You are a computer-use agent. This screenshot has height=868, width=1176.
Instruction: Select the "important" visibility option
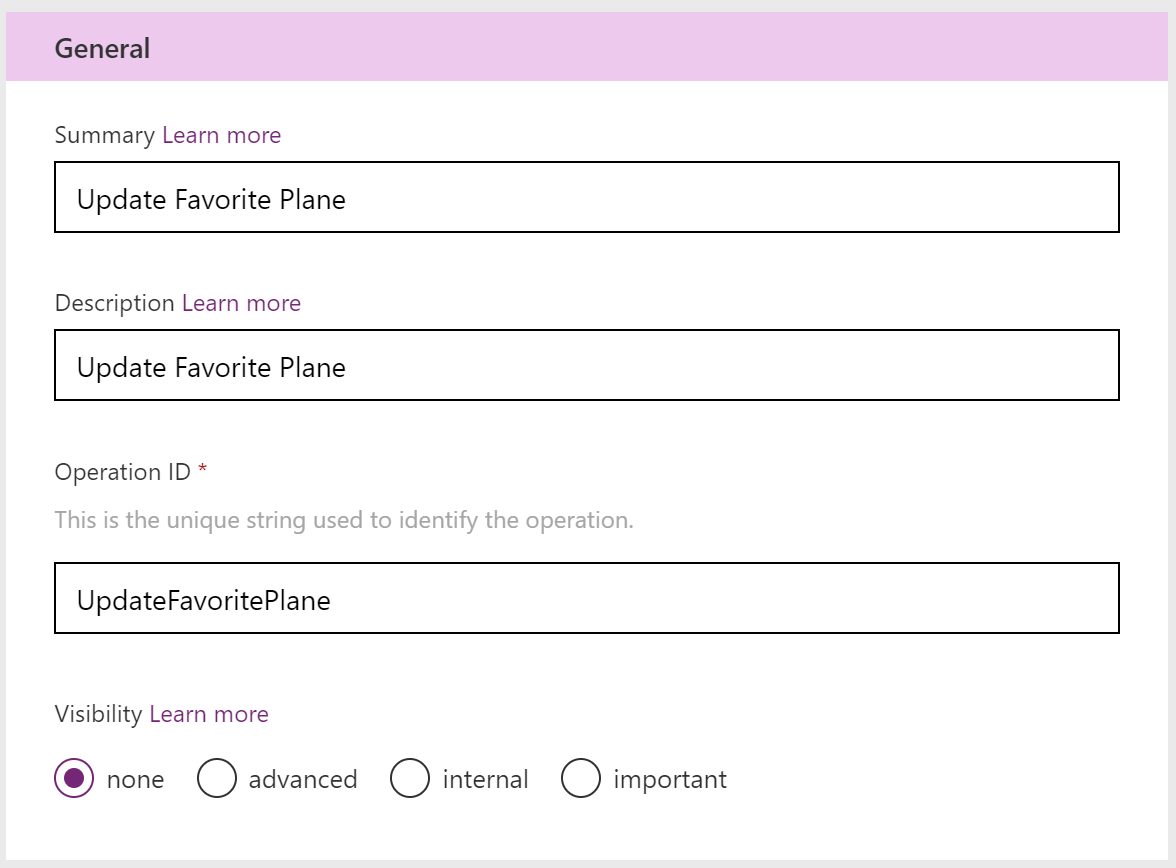pyautogui.click(x=581, y=778)
